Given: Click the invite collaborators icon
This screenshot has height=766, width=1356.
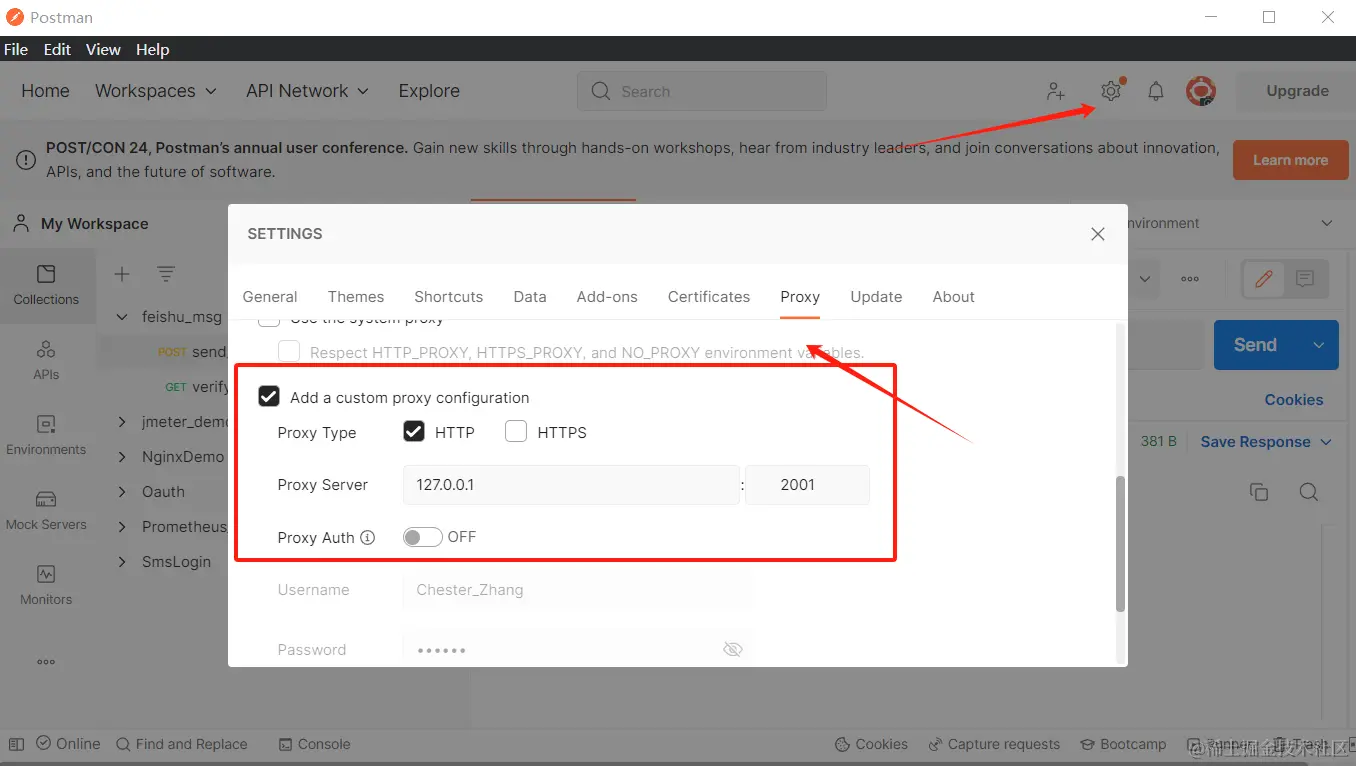Looking at the screenshot, I should click(x=1056, y=91).
